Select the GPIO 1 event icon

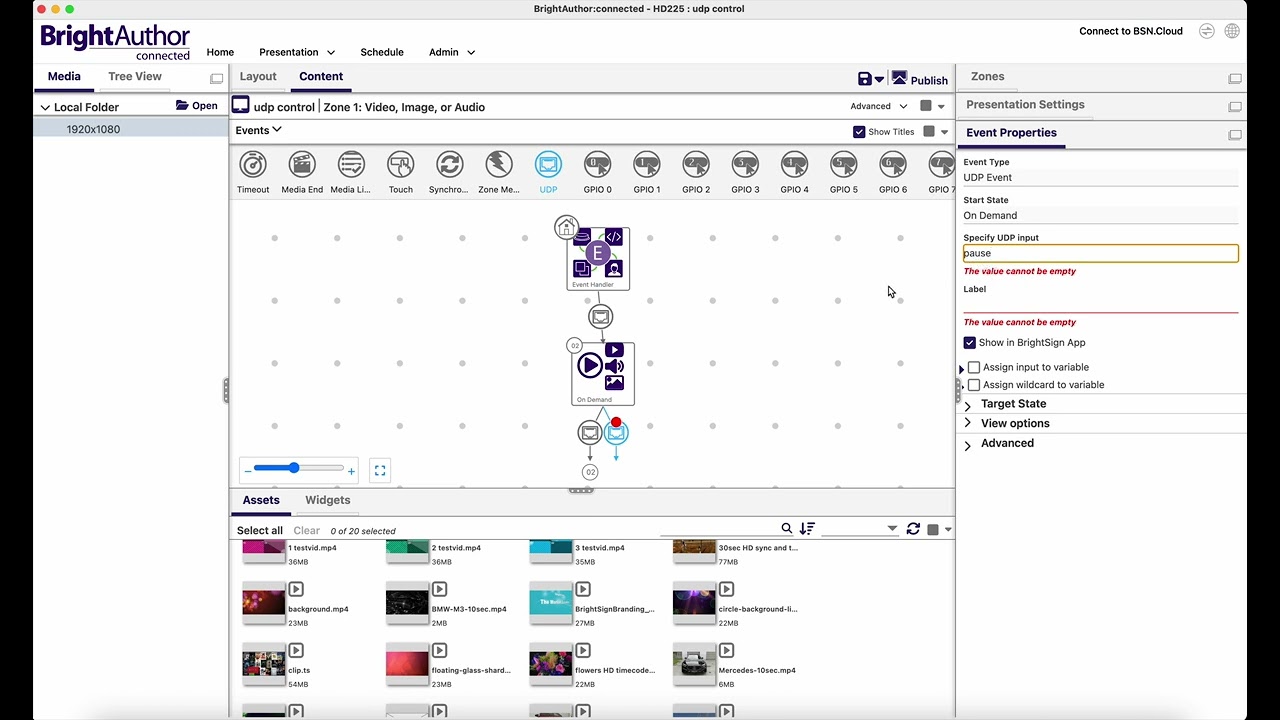click(646, 165)
